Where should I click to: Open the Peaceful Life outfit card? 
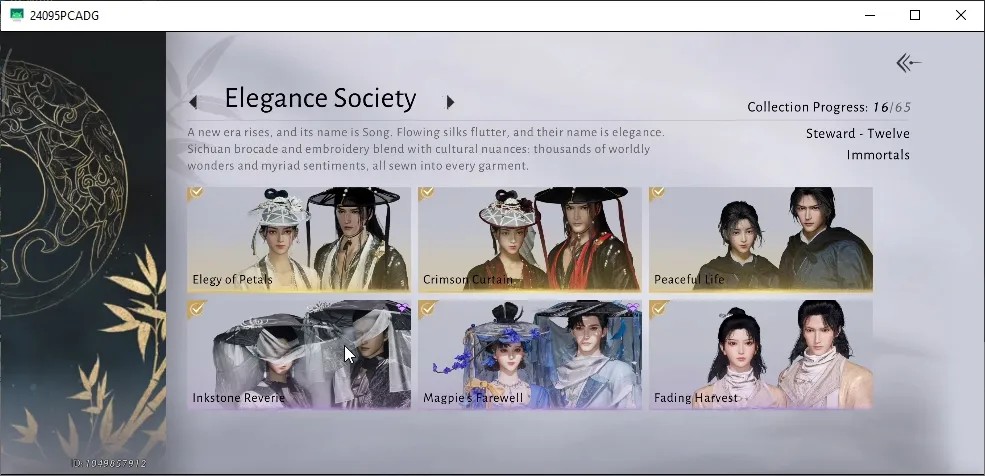tap(761, 239)
